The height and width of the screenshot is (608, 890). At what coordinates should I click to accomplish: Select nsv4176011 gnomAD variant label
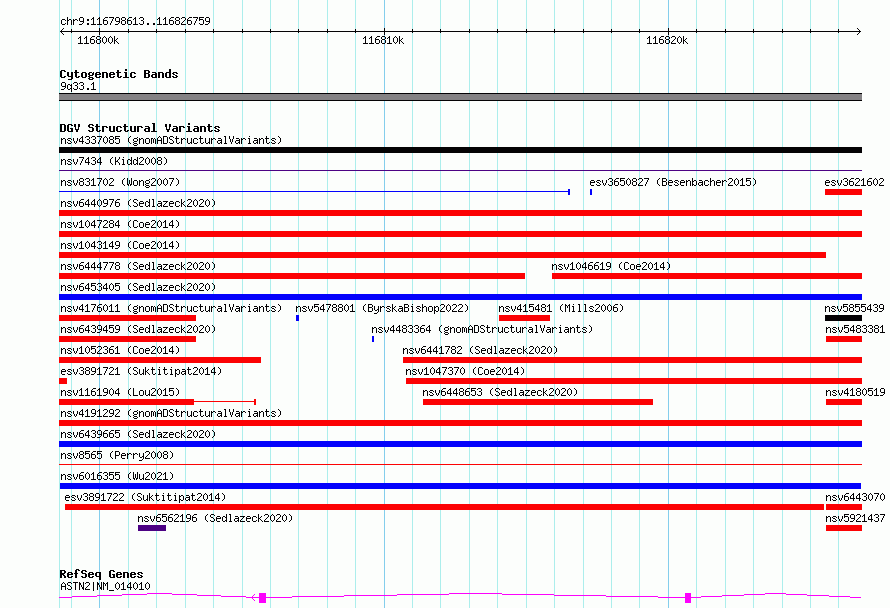tap(171, 308)
